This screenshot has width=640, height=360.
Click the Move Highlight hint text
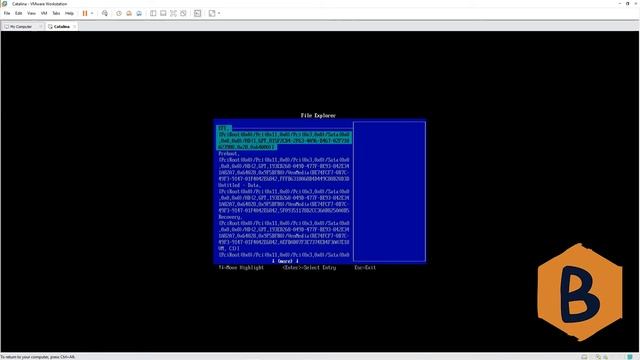pyautogui.click(x=241, y=268)
